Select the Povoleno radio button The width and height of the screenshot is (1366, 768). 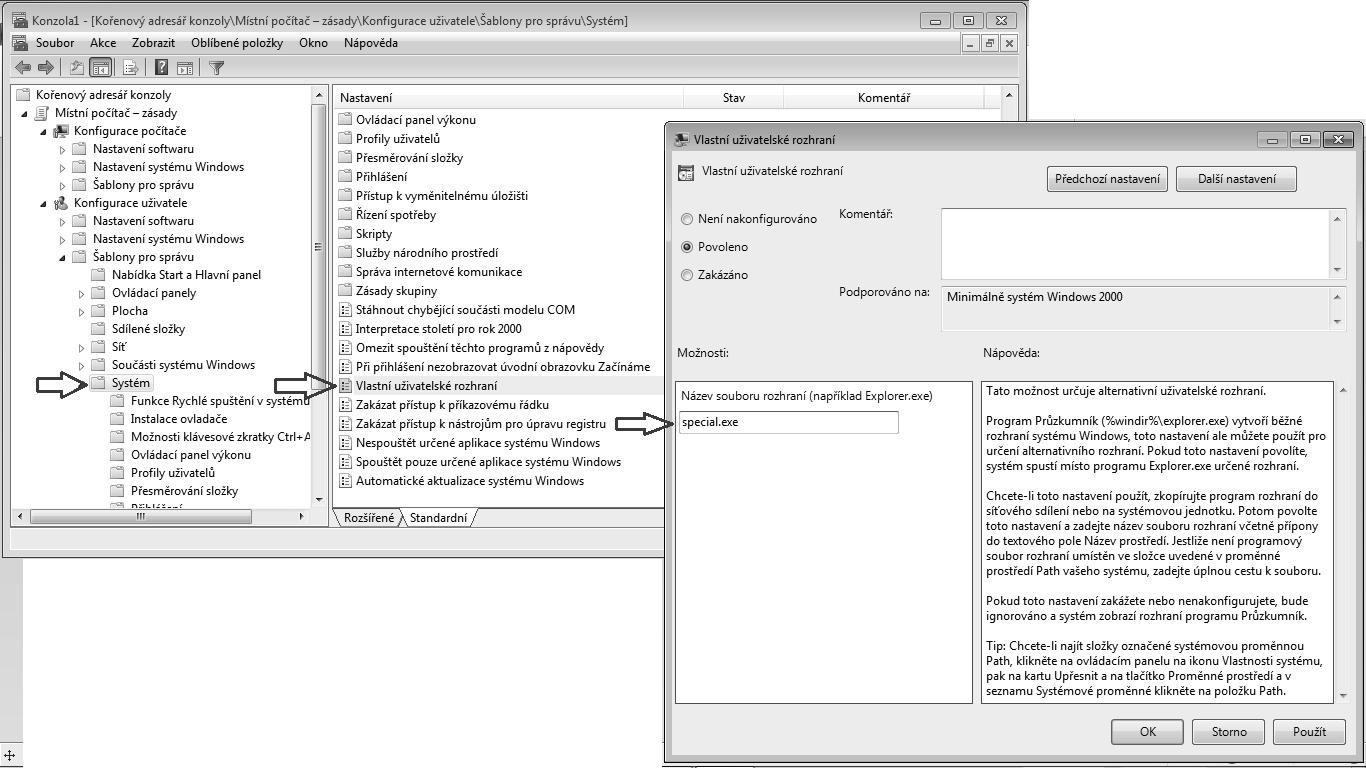point(687,247)
